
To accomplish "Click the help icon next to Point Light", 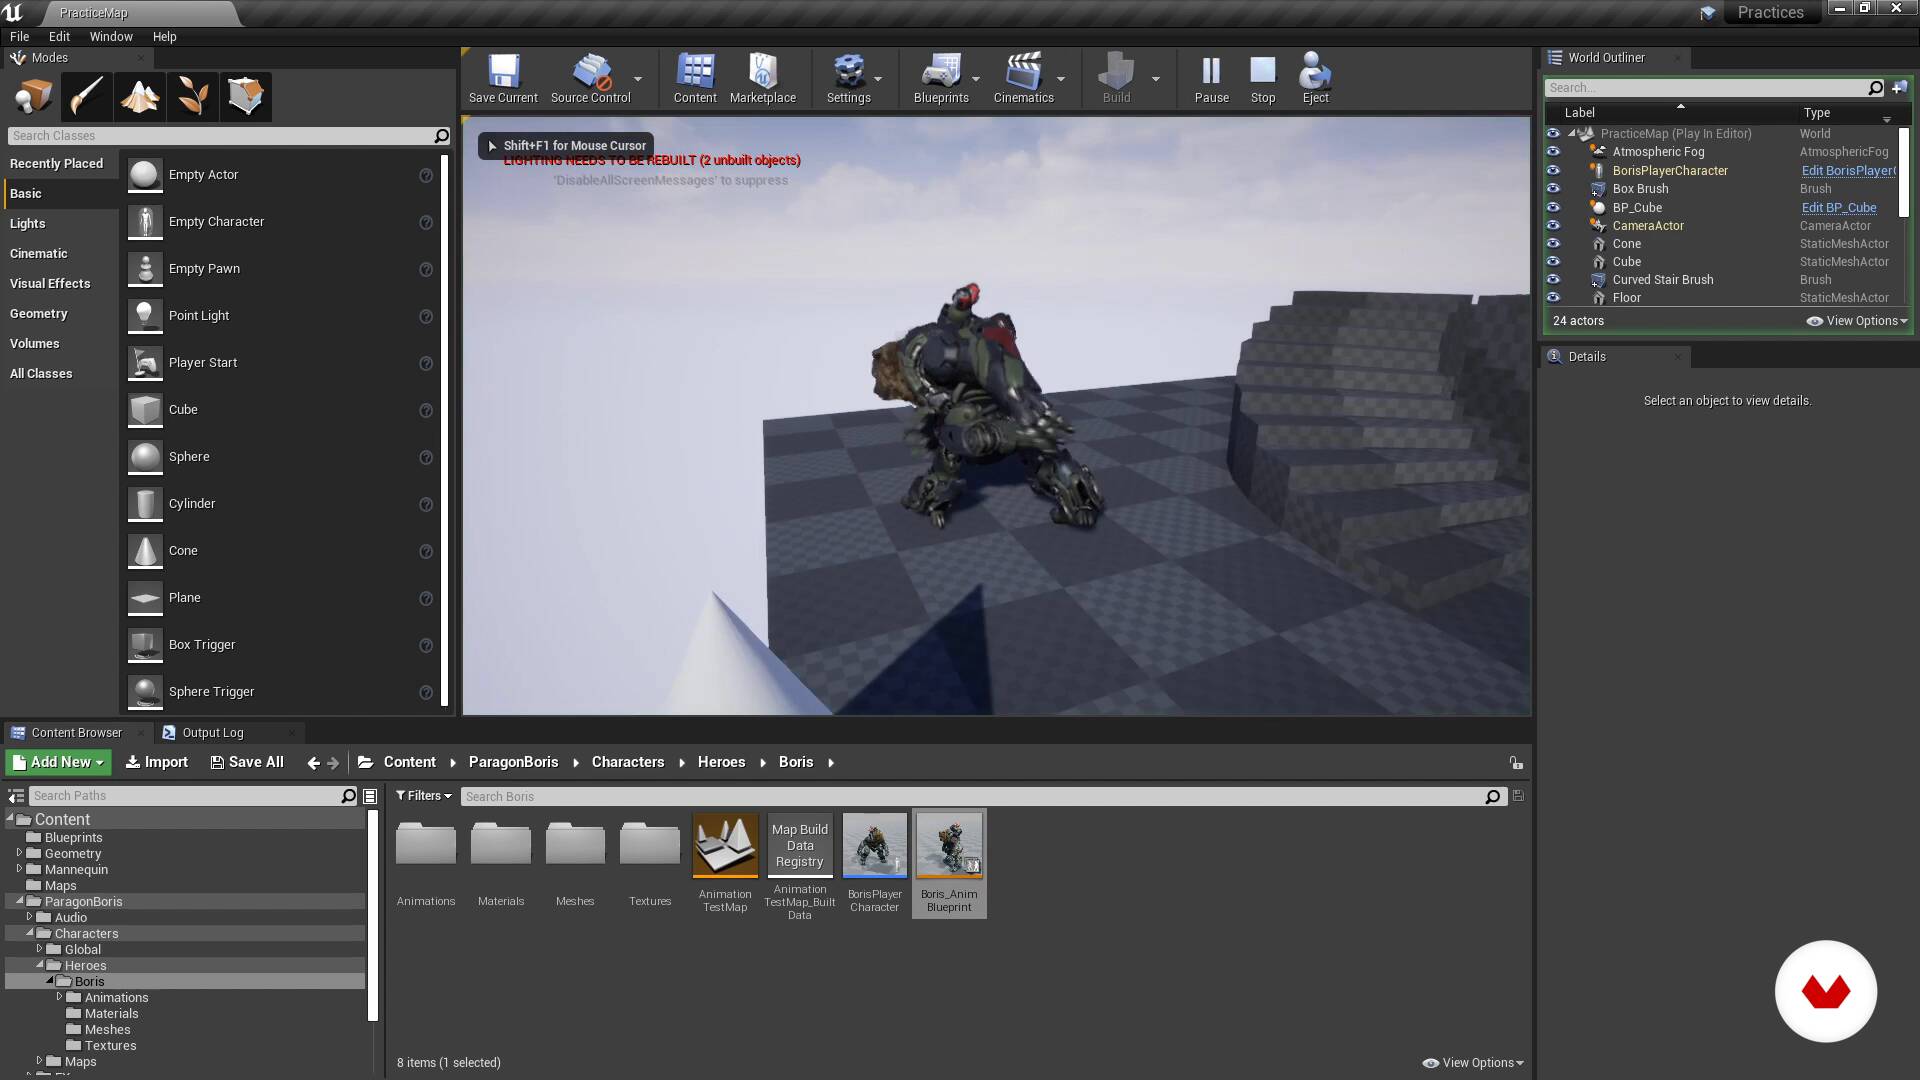I will 426,316.
